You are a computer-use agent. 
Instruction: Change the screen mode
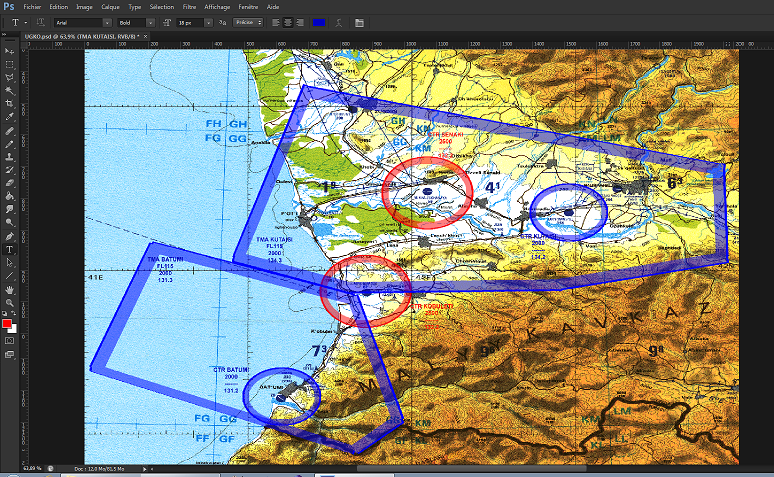[x=9, y=355]
